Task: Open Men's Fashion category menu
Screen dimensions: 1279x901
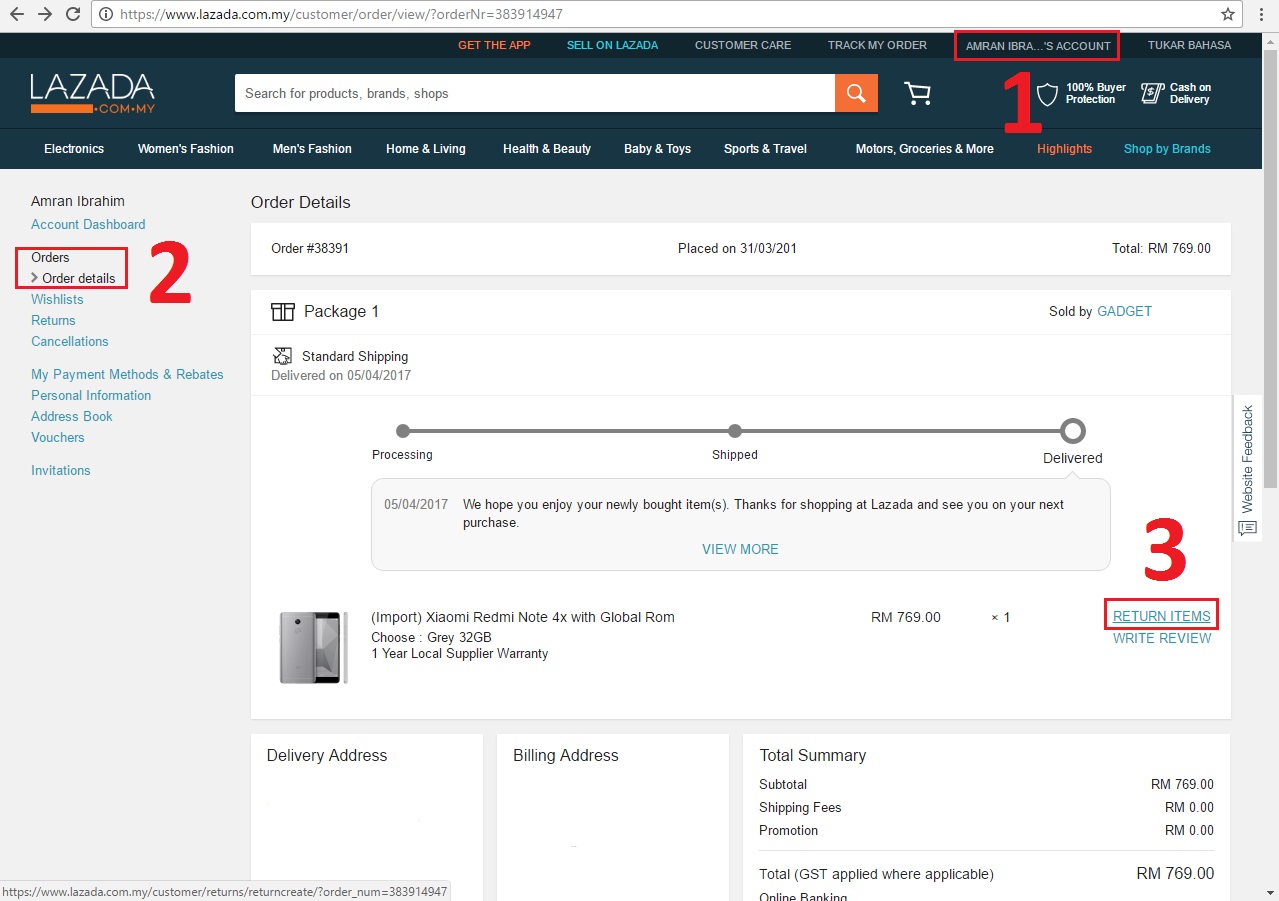Action: pos(312,149)
